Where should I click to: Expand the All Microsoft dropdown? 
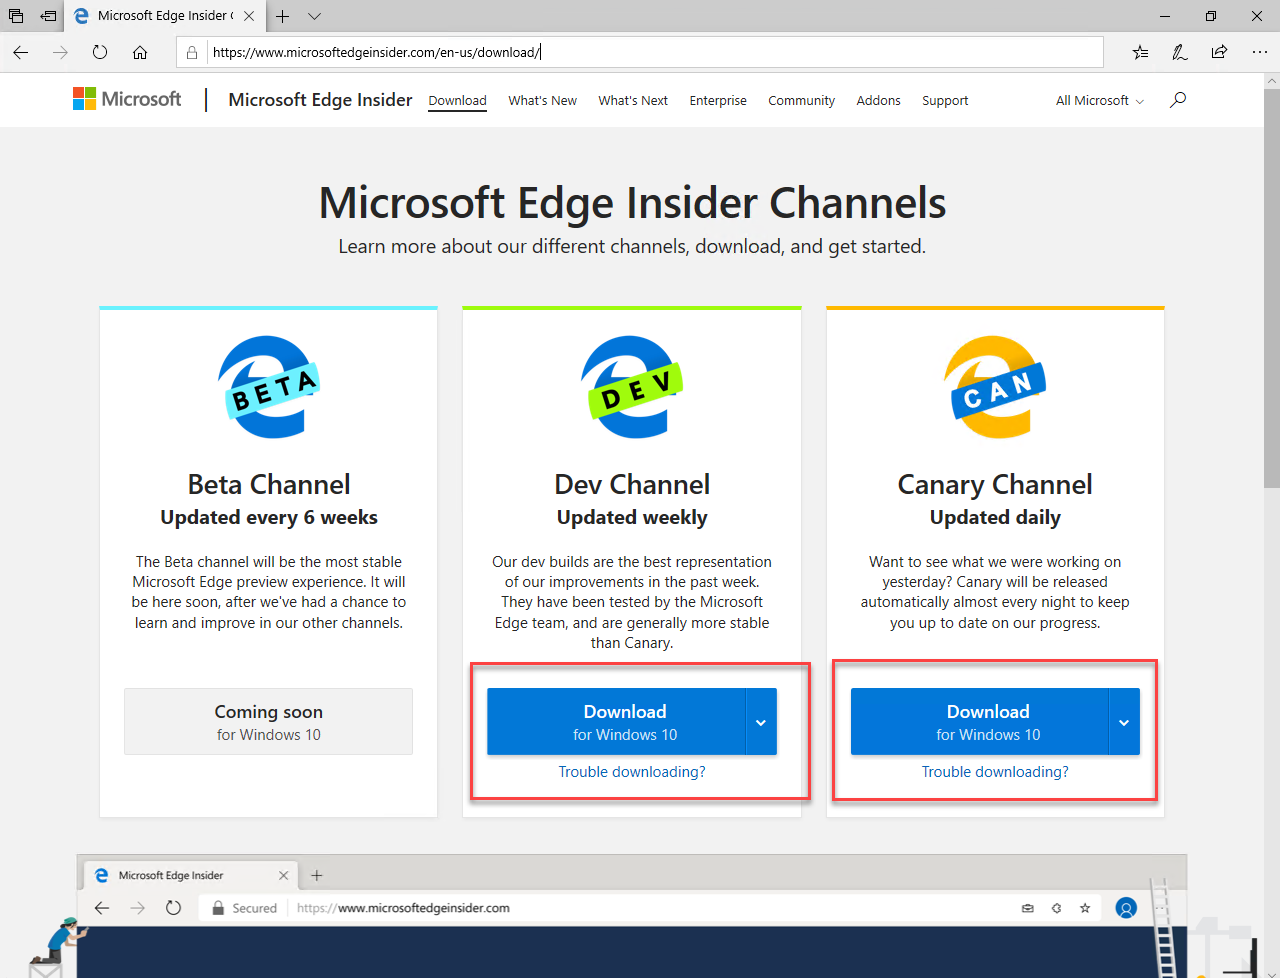coord(1100,100)
